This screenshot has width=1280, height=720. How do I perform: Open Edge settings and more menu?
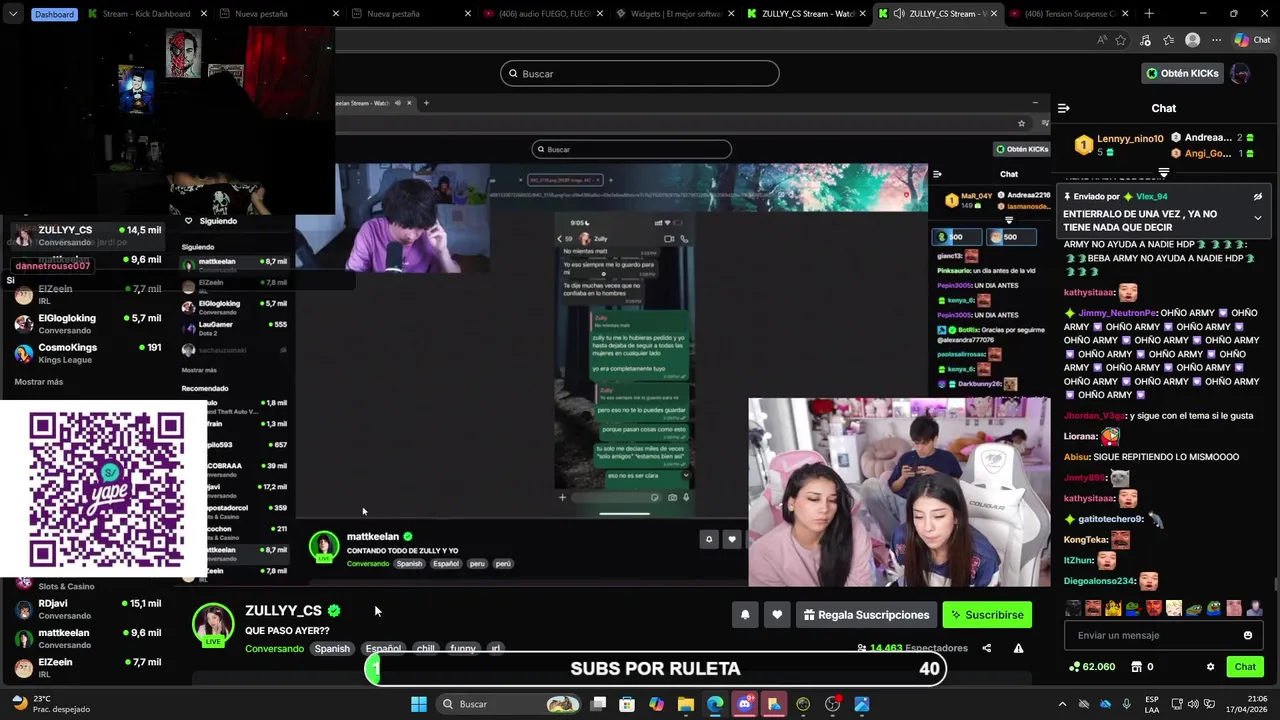pyautogui.click(x=1216, y=40)
